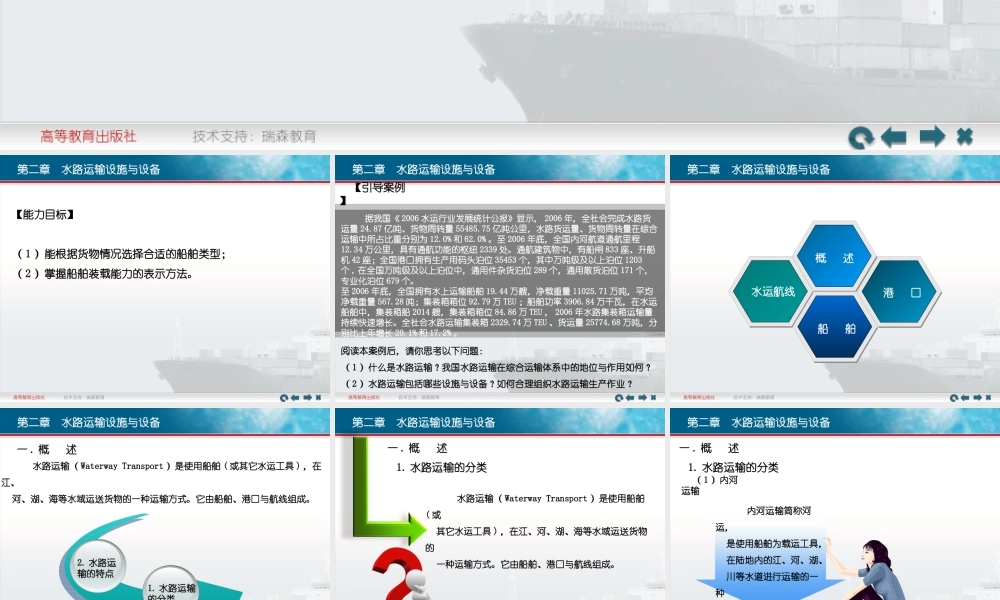The width and height of the screenshot is (1000, 600).
Task: Select the 概述 hexagon in the diagram
Action: [x=837, y=258]
